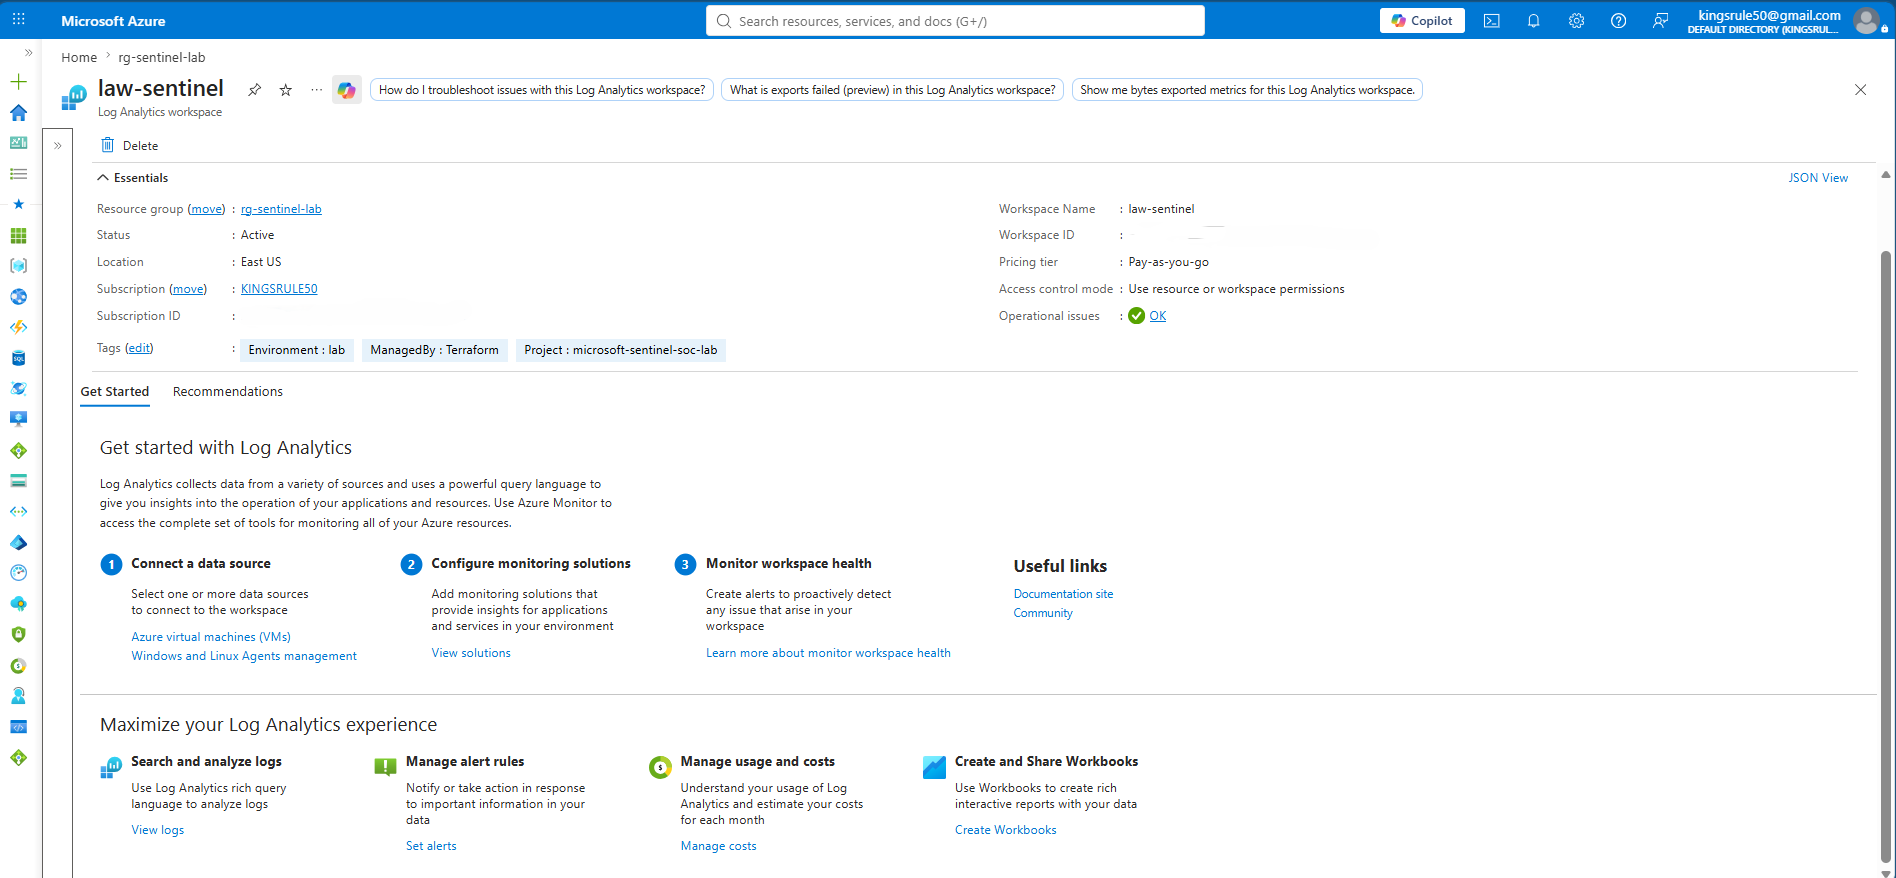The width and height of the screenshot is (1896, 878).
Task: Click rg-sentinel-lab breadcrumb
Action: pyautogui.click(x=162, y=57)
